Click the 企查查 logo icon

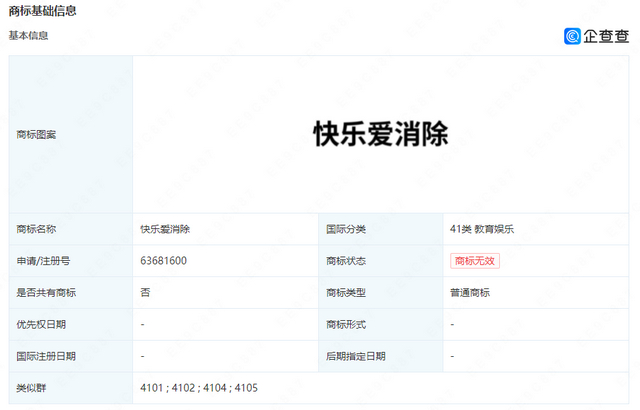tap(572, 36)
